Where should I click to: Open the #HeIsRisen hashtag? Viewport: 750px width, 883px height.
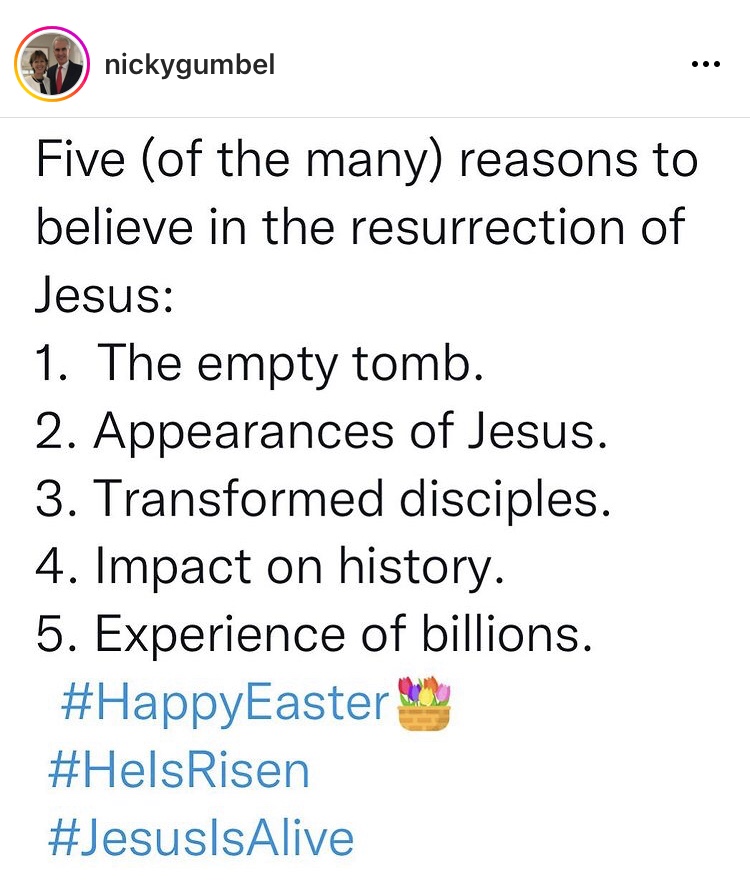point(179,770)
